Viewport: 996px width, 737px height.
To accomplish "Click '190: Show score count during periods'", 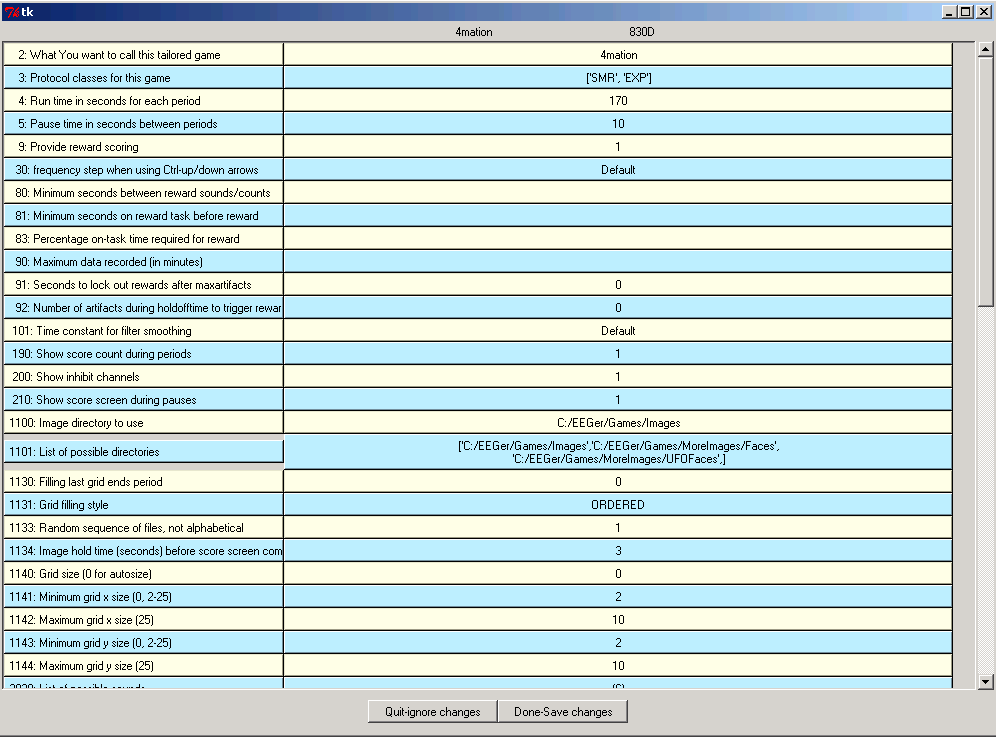I will (x=144, y=353).
